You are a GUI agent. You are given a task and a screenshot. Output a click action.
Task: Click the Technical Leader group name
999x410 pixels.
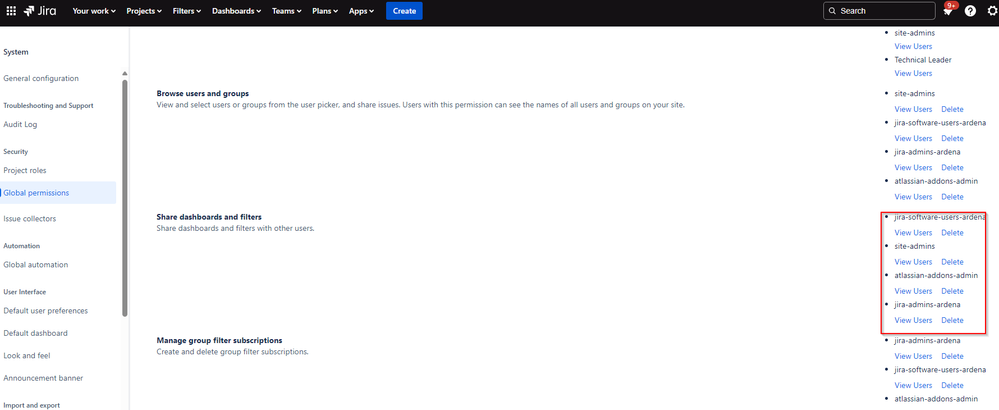[923, 60]
